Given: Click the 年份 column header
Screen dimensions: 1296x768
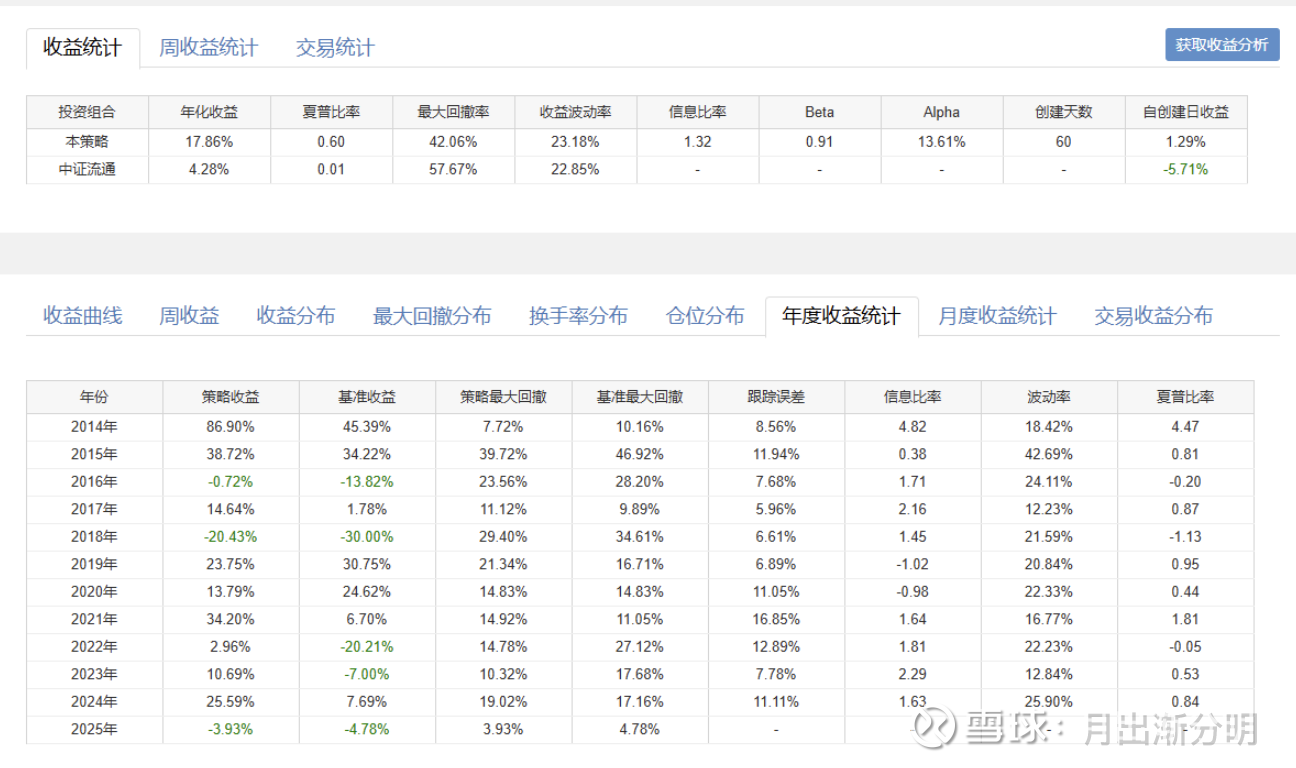Looking at the screenshot, I should (94, 397).
